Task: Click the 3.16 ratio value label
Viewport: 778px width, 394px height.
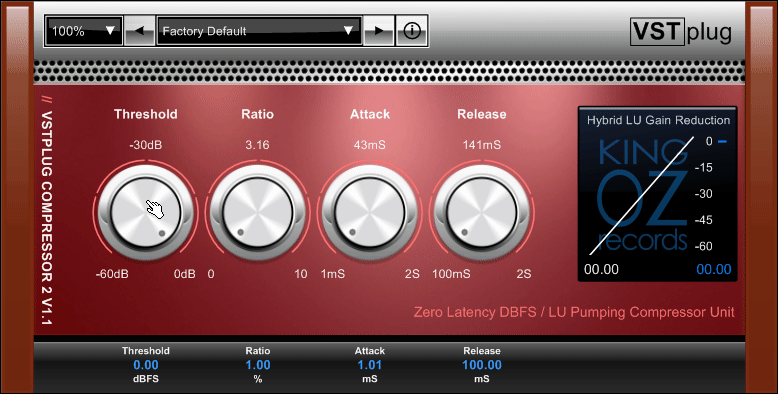Action: point(257,145)
